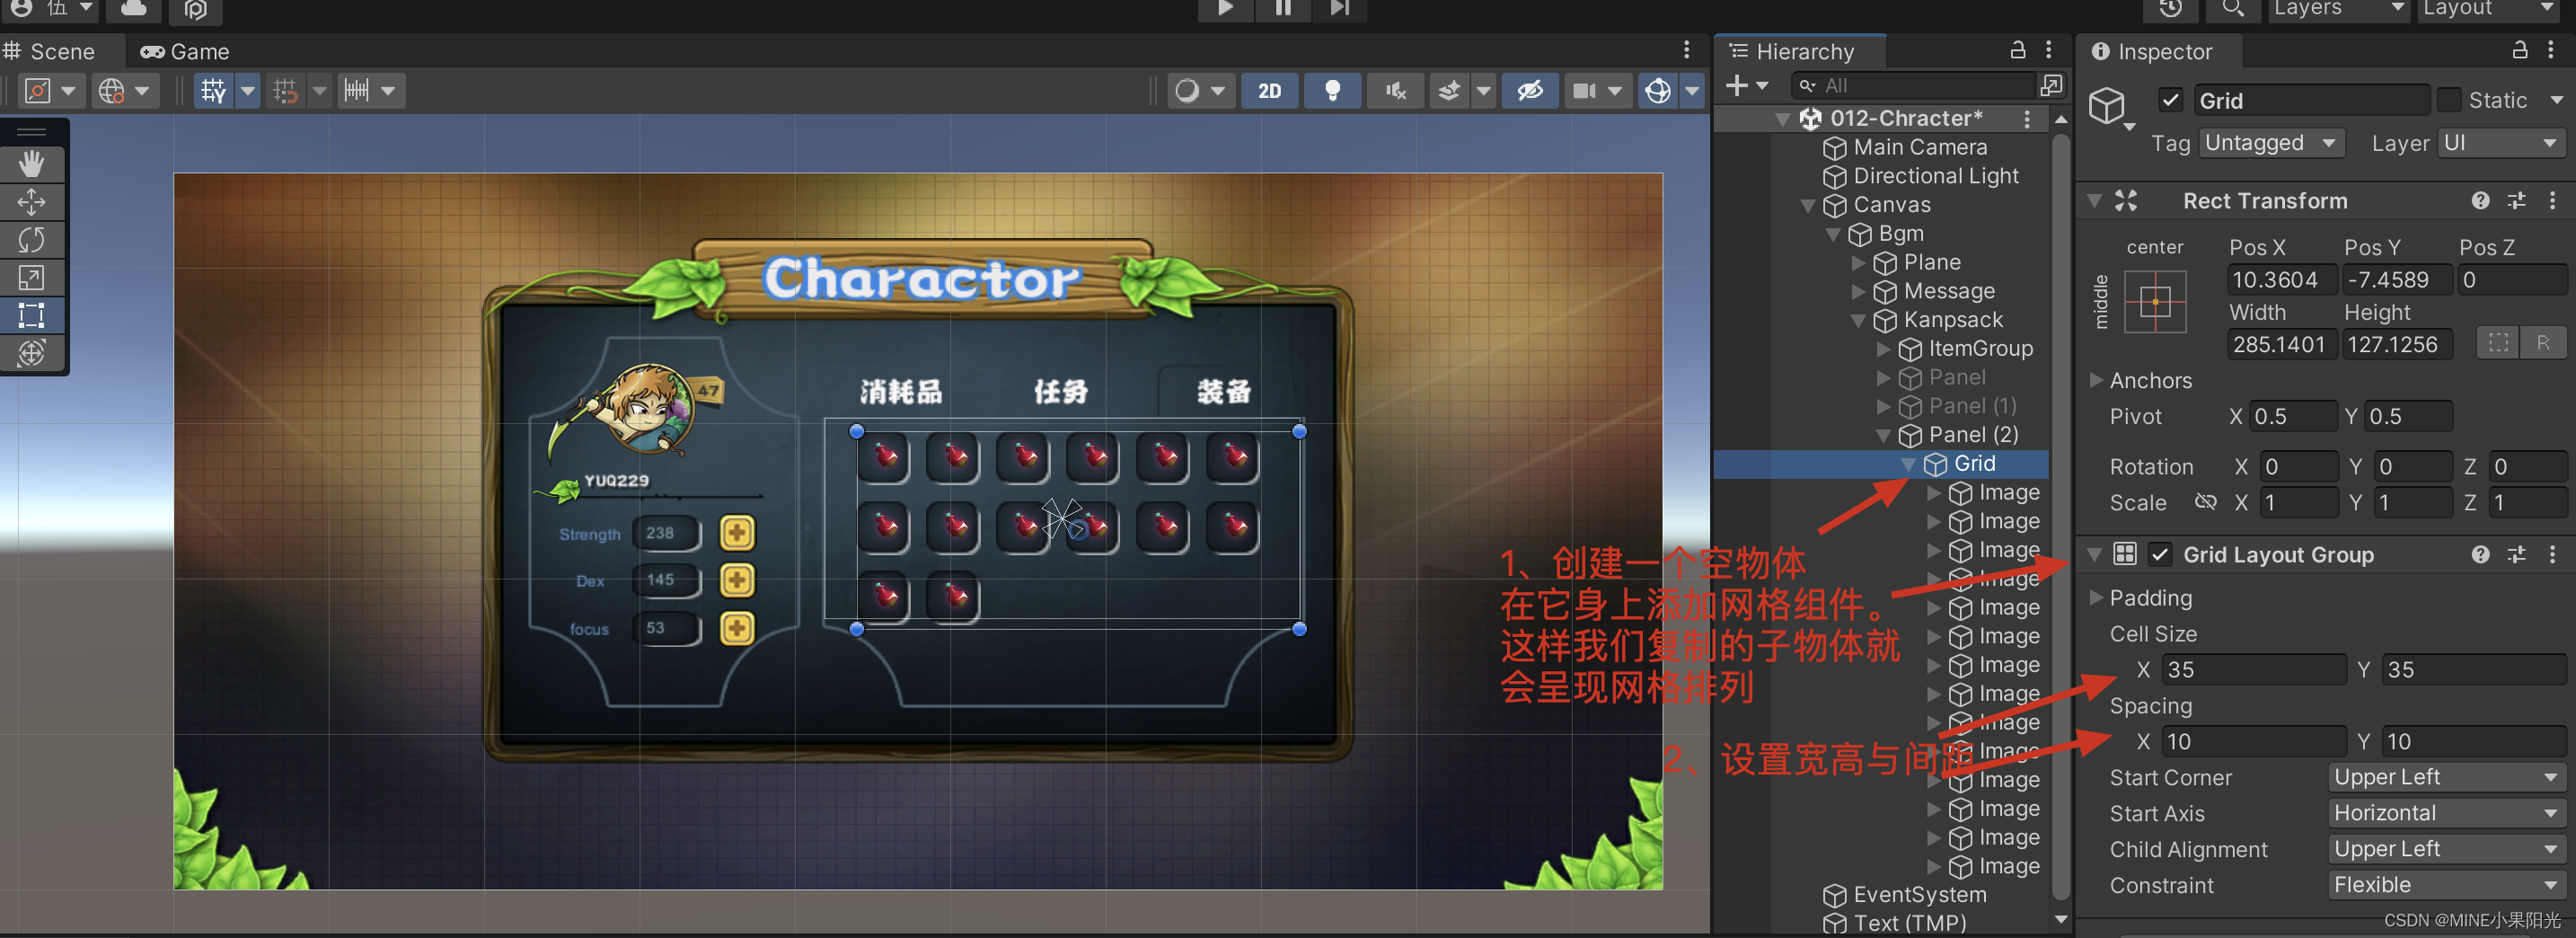This screenshot has height=938, width=2576.
Task: Toggle the constrained scale link icon
Action: click(2206, 502)
